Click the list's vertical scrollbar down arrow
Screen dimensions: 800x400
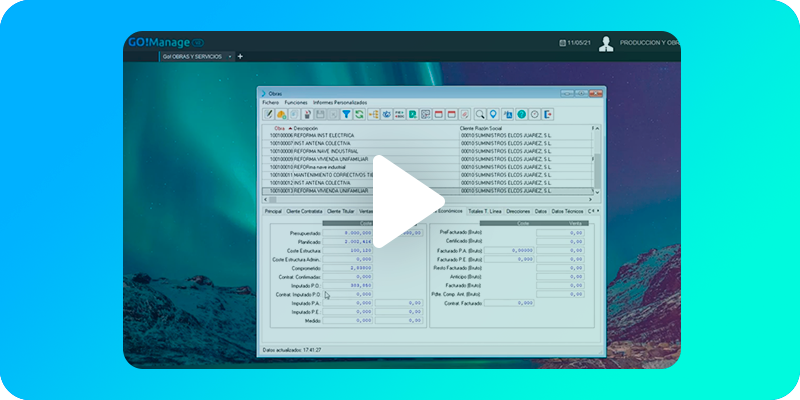[597, 192]
